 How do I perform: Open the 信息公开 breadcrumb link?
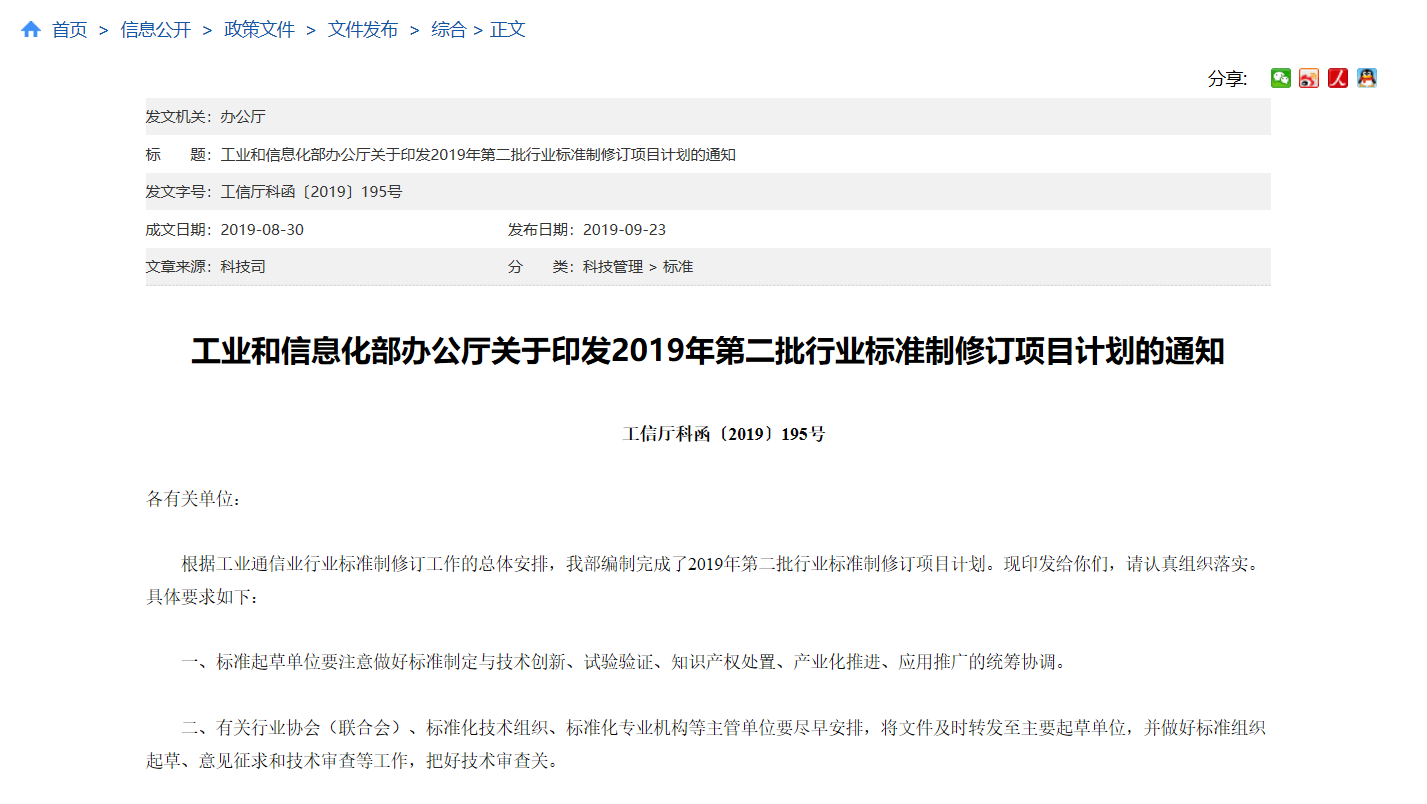pyautogui.click(x=156, y=30)
